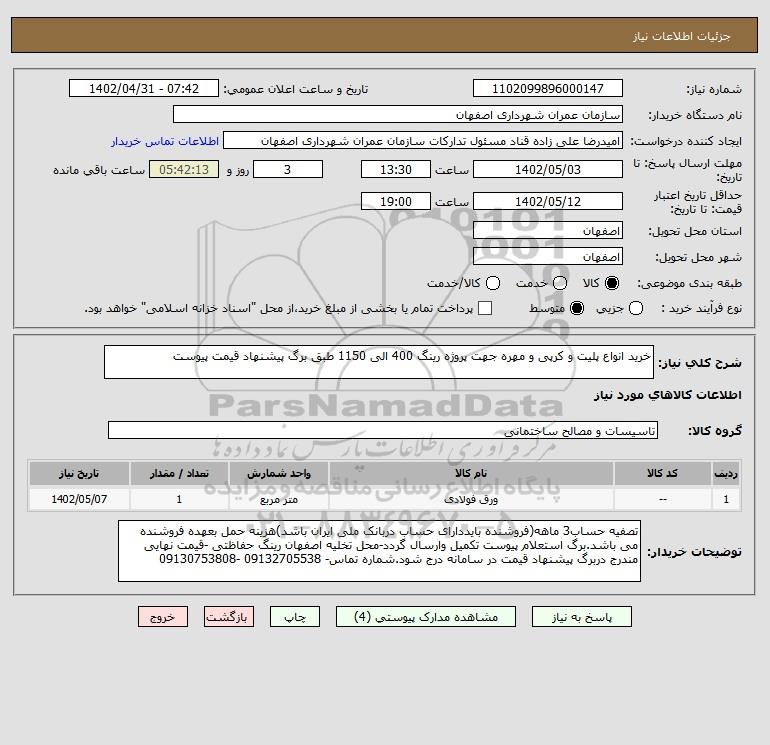This screenshot has width=770, height=745.
Task: Click the request number field 1102099896000147
Action: [548, 88]
